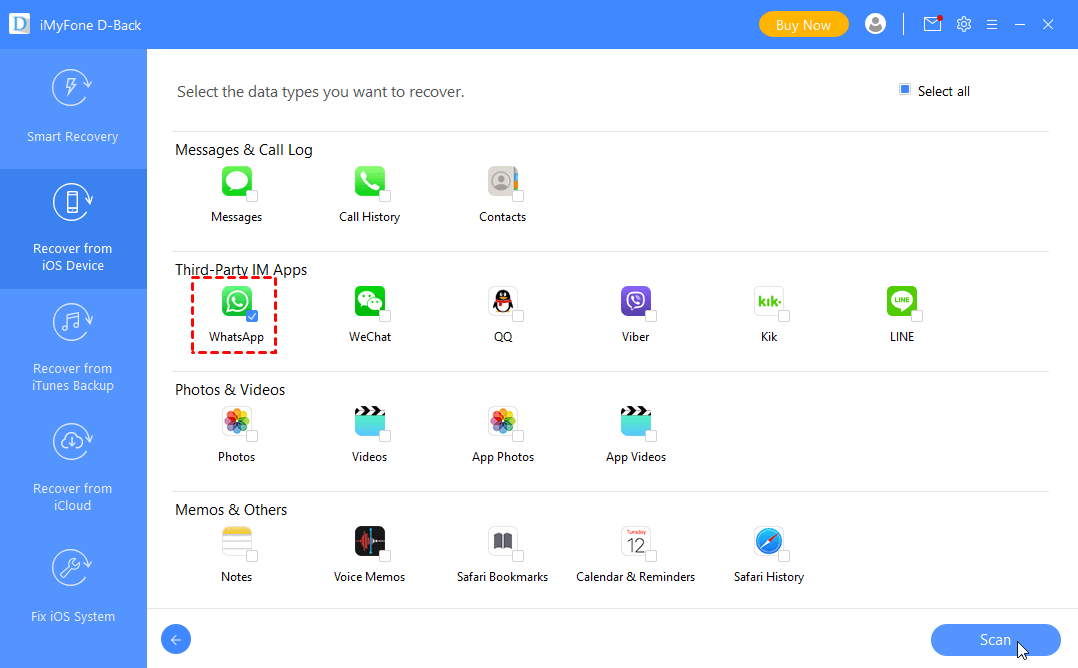Switch to Smart Recovery mode
1078x668 pixels.
coord(73,107)
